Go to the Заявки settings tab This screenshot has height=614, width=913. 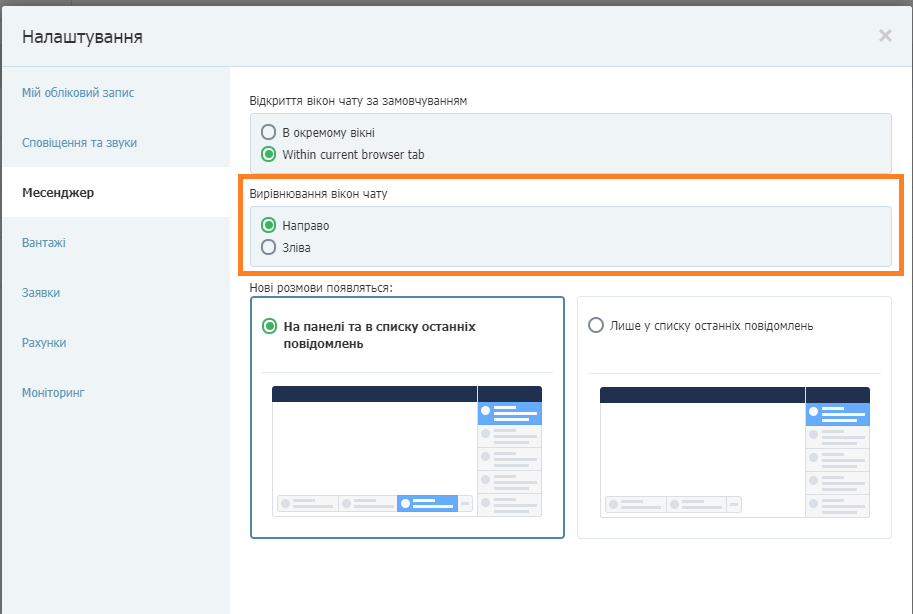[x=41, y=293]
